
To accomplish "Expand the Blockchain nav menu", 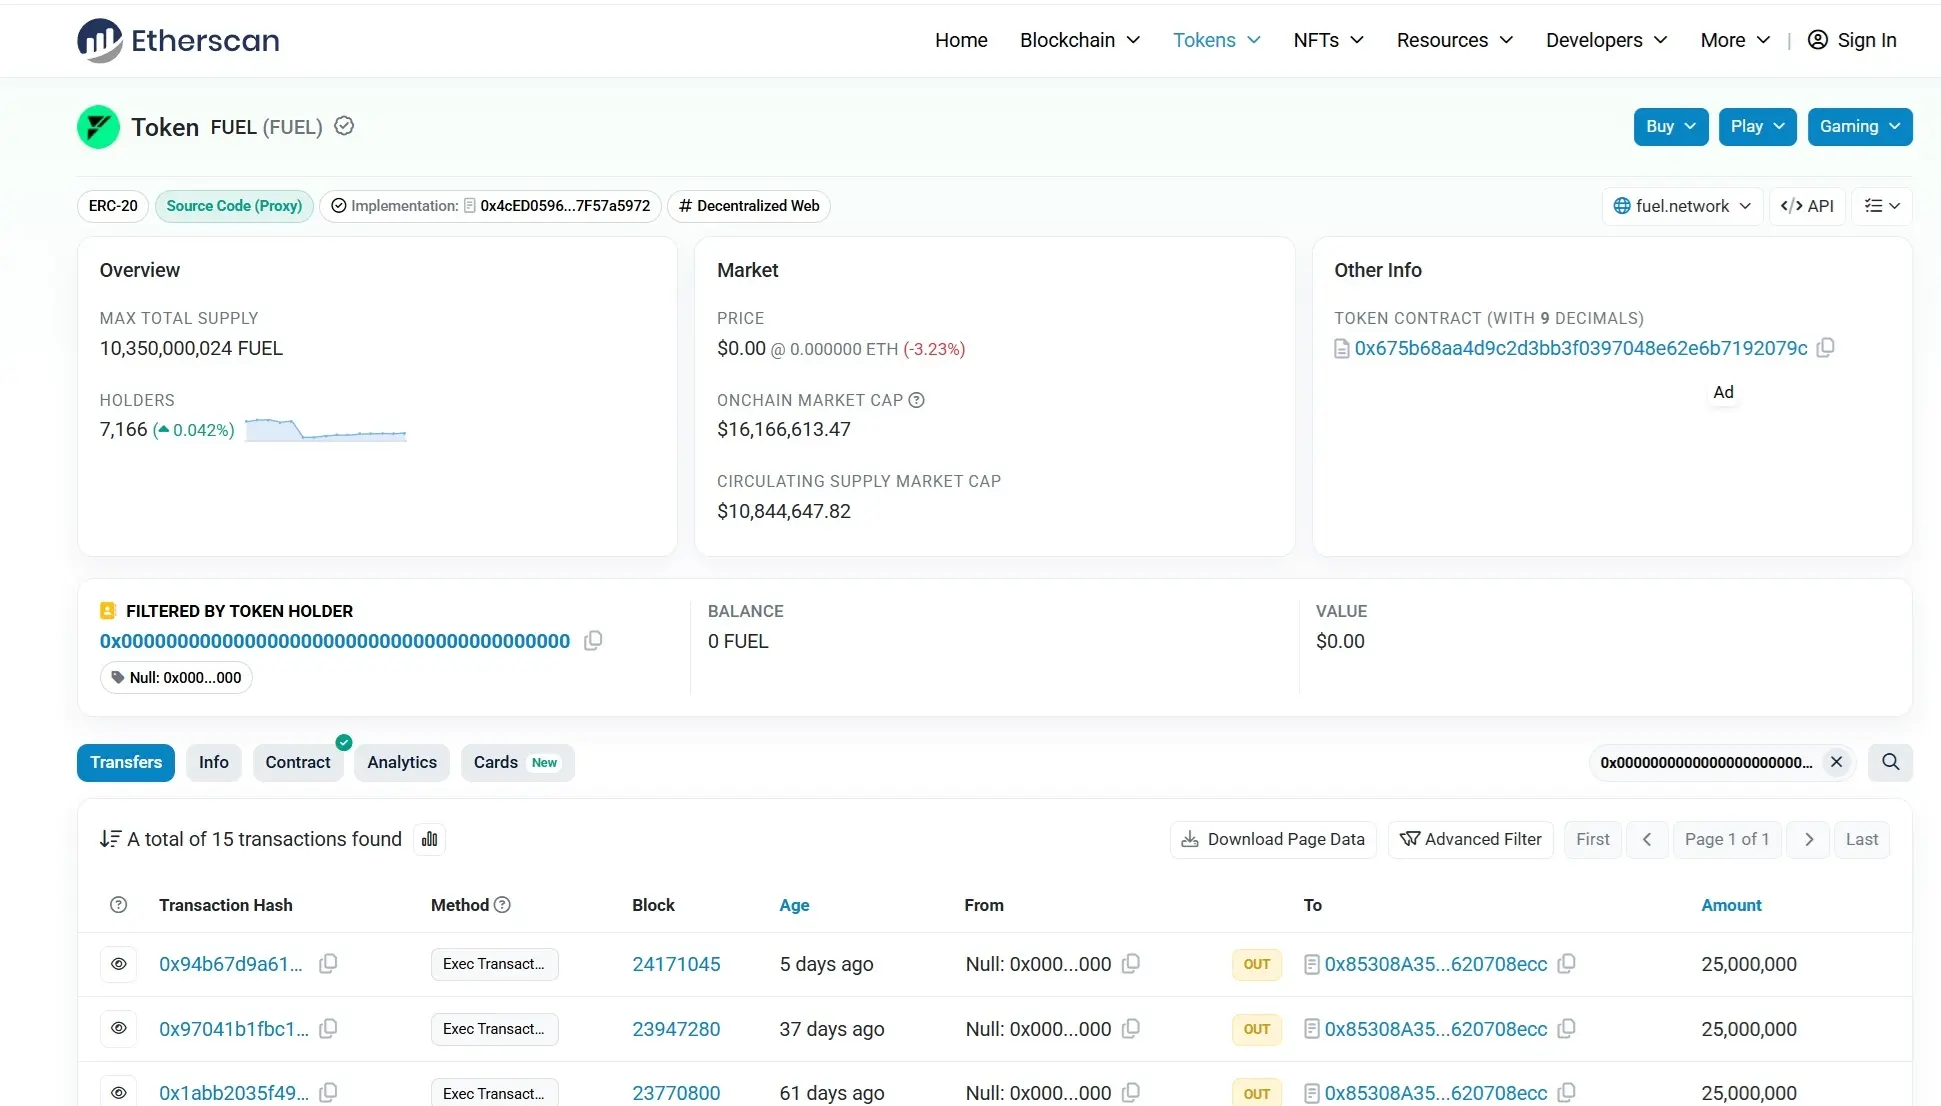I will point(1079,40).
